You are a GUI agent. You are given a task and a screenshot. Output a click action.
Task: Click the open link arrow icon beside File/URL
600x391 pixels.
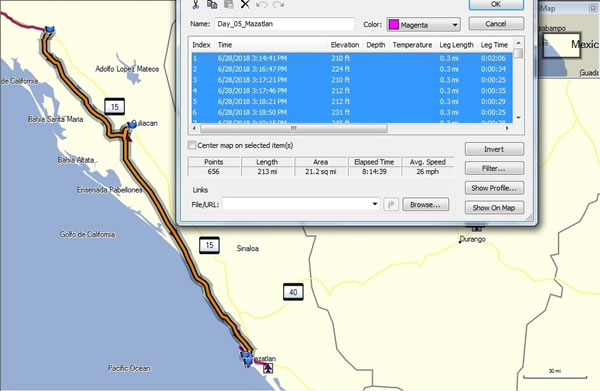click(x=391, y=205)
